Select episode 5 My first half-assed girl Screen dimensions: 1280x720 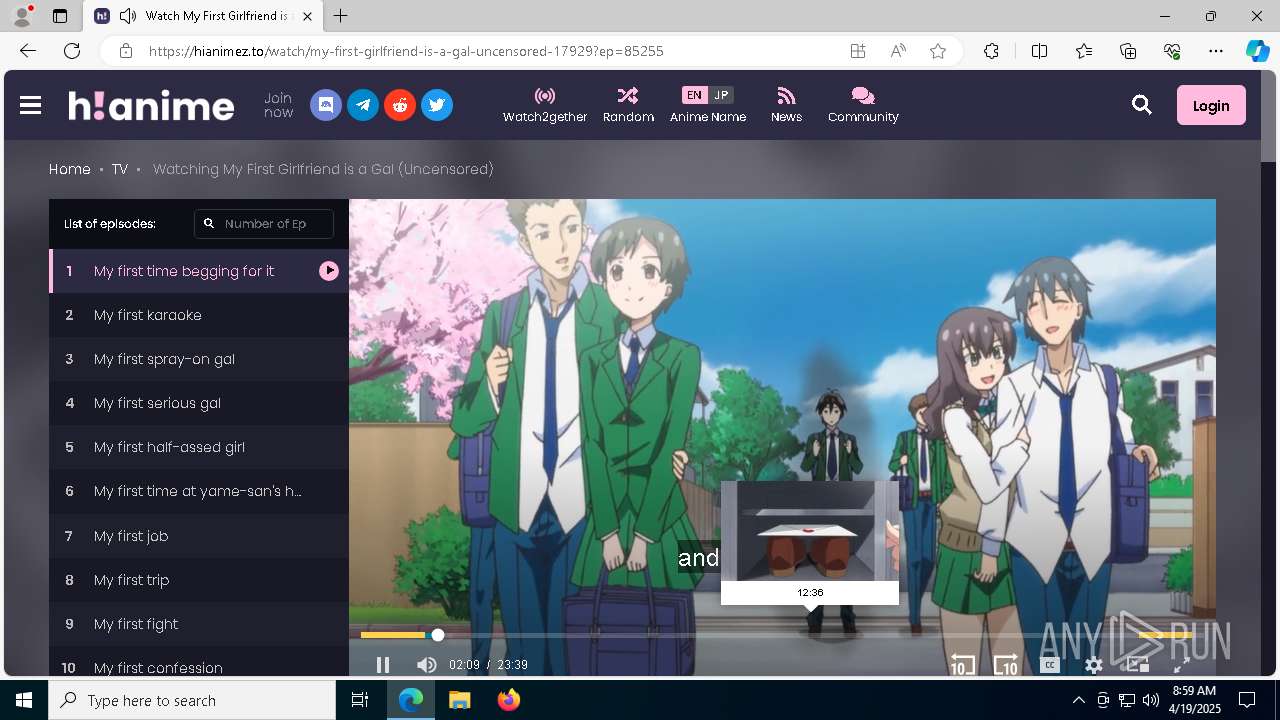point(199,447)
